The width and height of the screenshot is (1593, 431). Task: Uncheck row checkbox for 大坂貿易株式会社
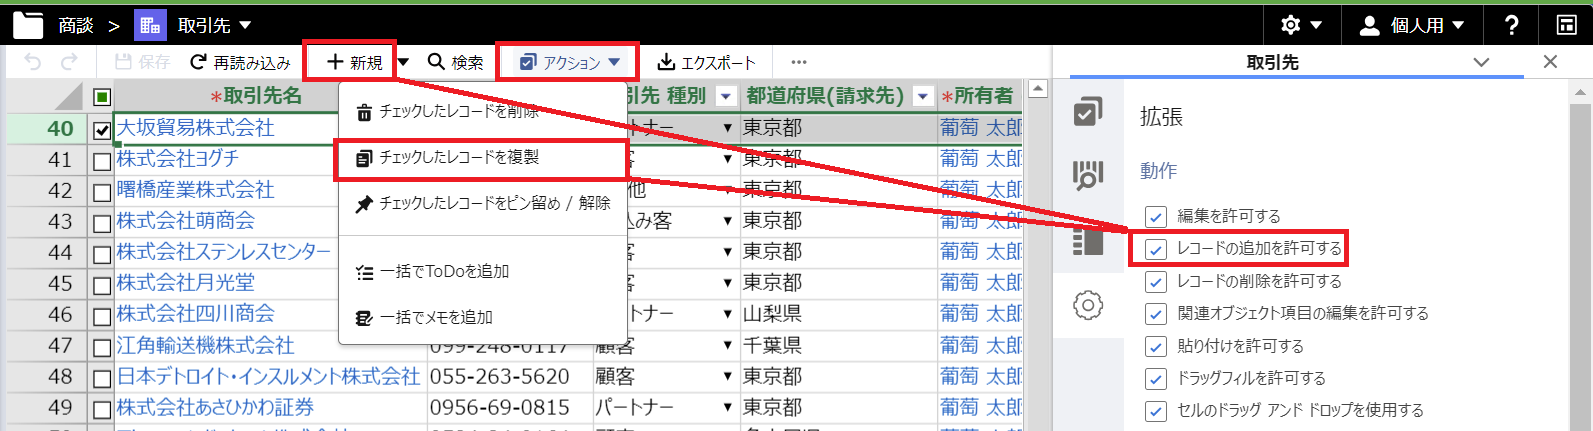pos(101,130)
